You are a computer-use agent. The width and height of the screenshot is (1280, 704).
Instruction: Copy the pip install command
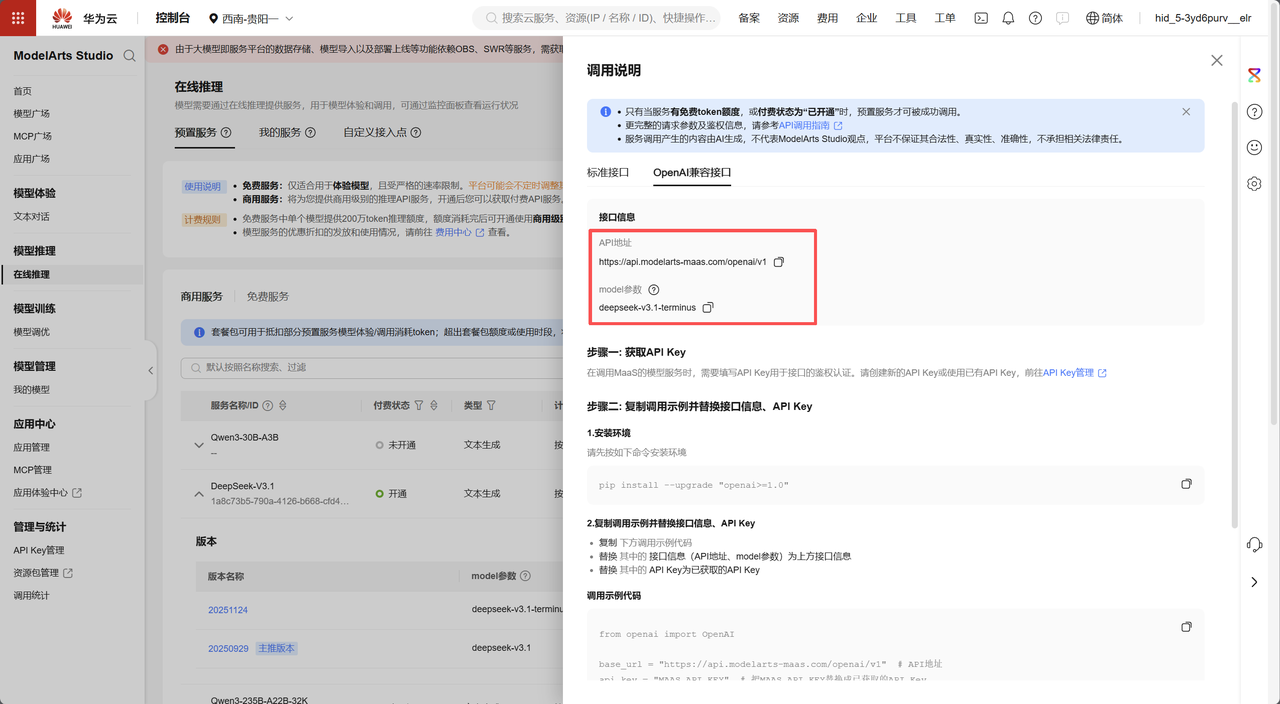1186,484
